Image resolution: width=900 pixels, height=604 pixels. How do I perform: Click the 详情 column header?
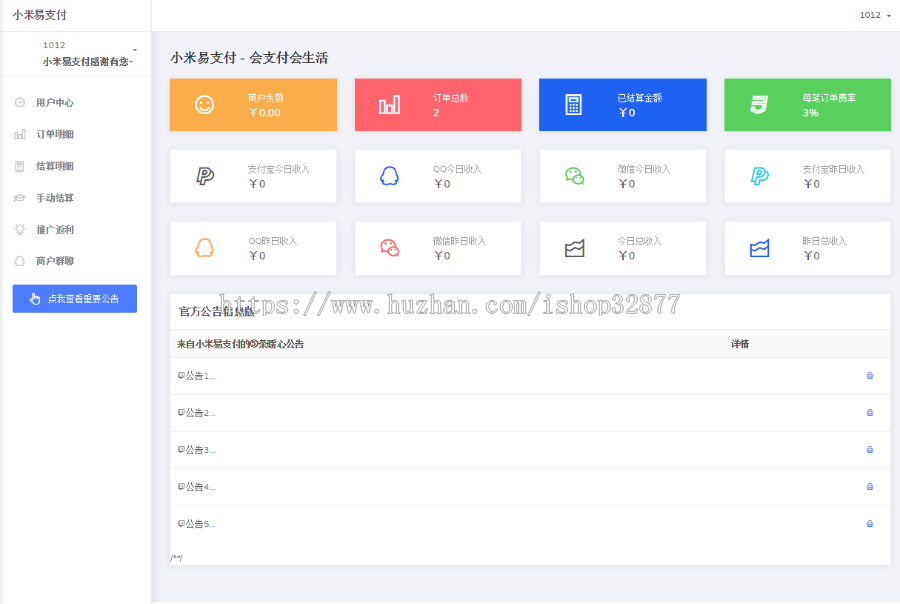point(740,344)
